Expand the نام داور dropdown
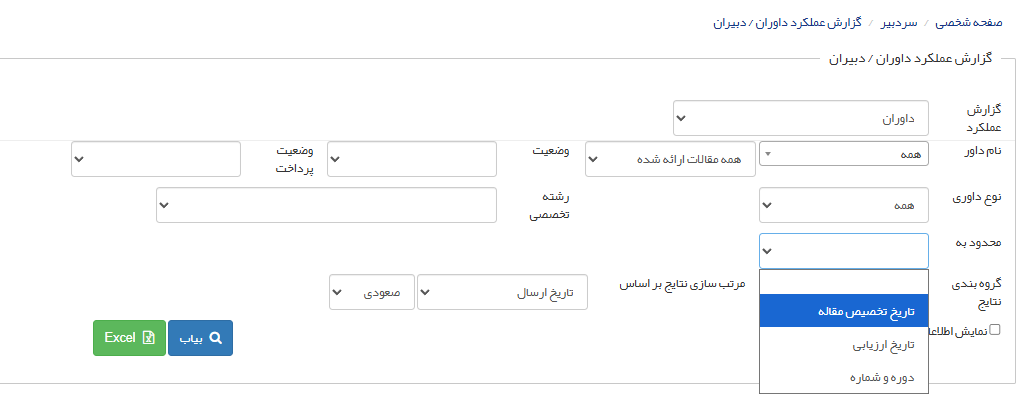 pyautogui.click(x=844, y=153)
